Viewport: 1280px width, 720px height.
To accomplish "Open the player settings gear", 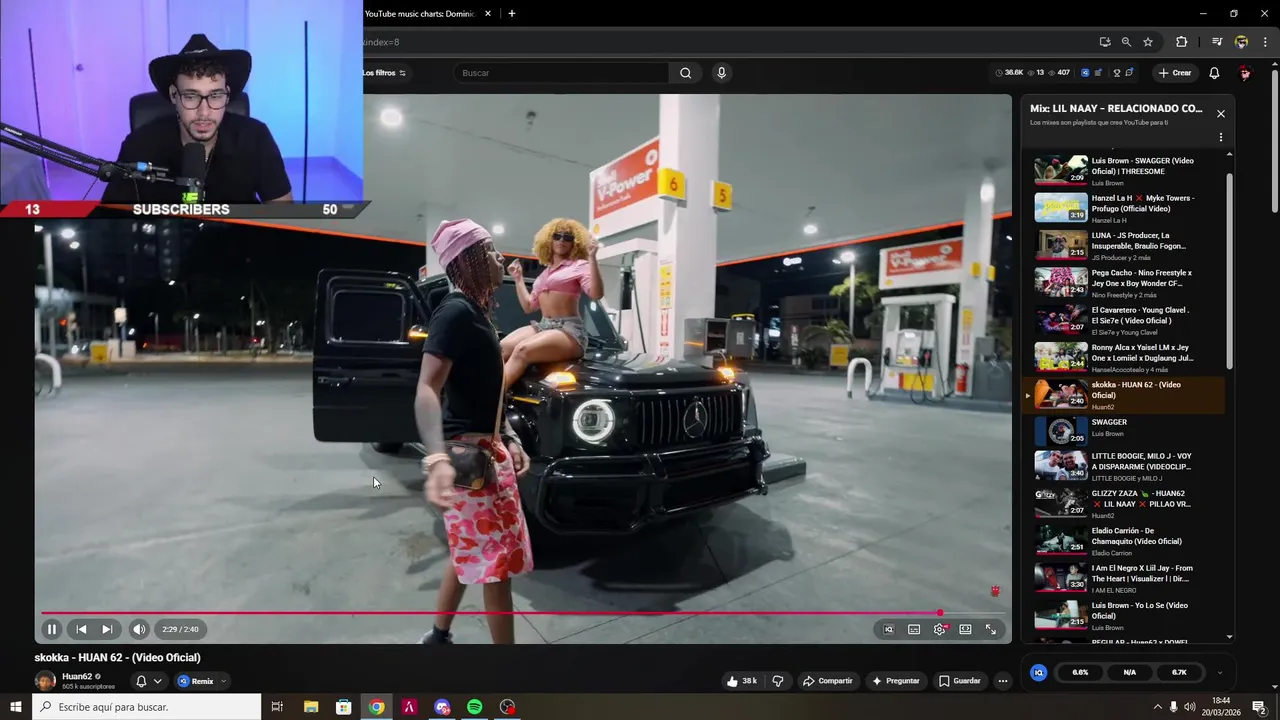I will point(940,629).
